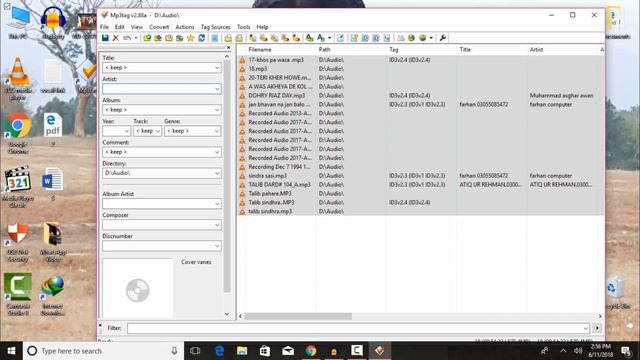
Task: Click the cover art placeholder box
Action: coord(138,289)
